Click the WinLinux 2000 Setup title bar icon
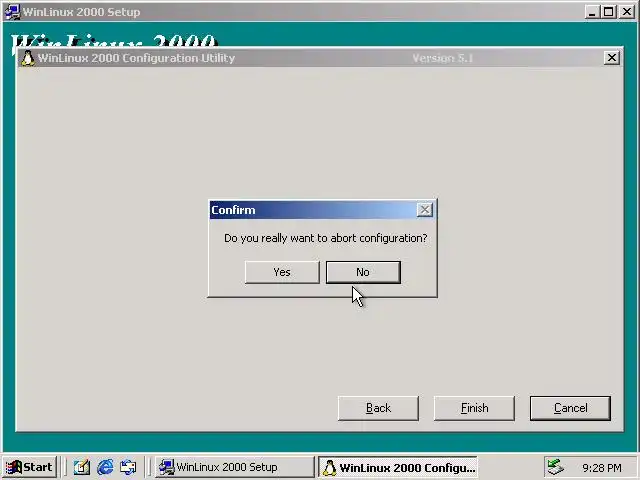Image resolution: width=640 pixels, height=480 pixels. click(12, 11)
